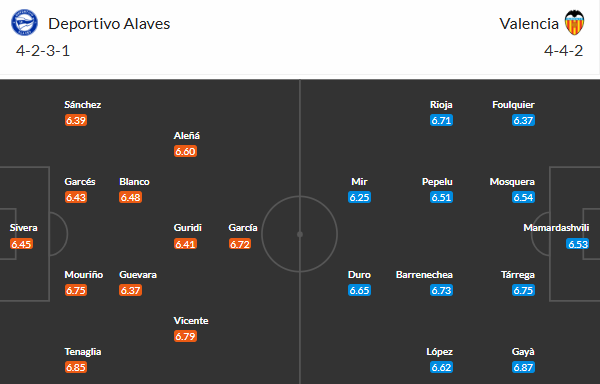
Task: Click Vicente's 6.79 rating badge
Action: point(185,336)
